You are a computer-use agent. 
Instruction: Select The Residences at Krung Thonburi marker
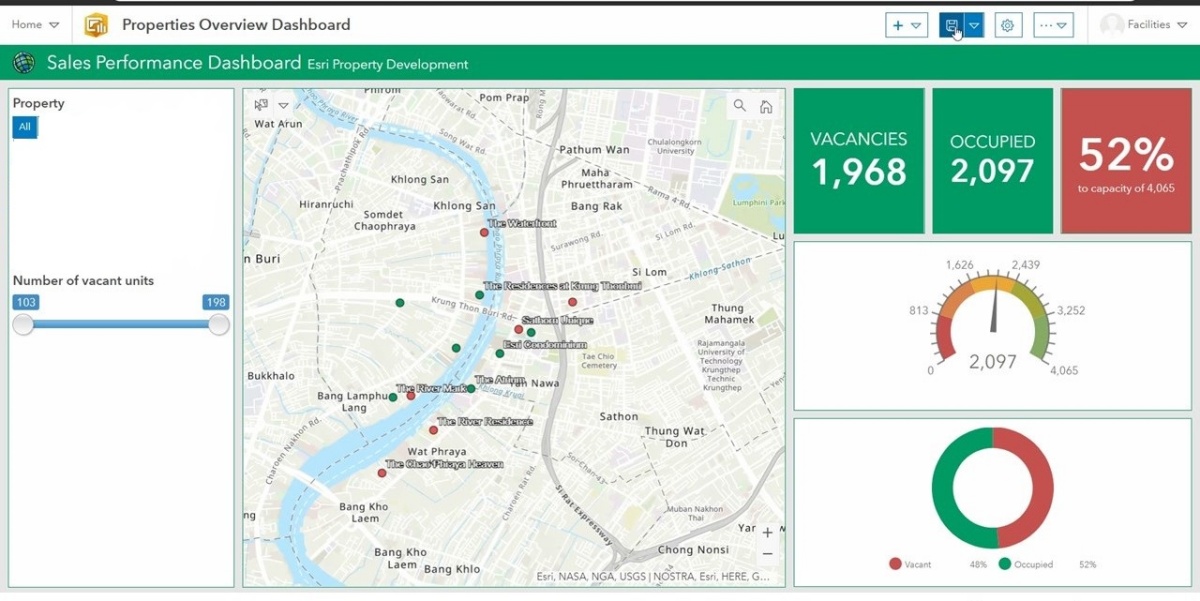[480, 295]
